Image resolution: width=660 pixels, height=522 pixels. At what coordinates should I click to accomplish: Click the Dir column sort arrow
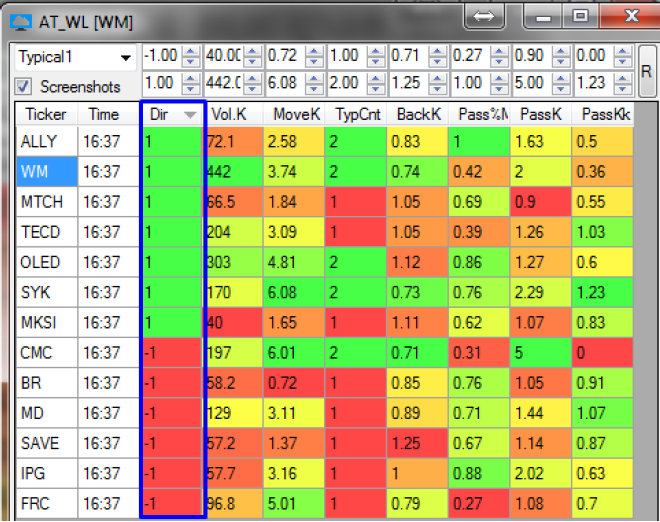(190, 115)
